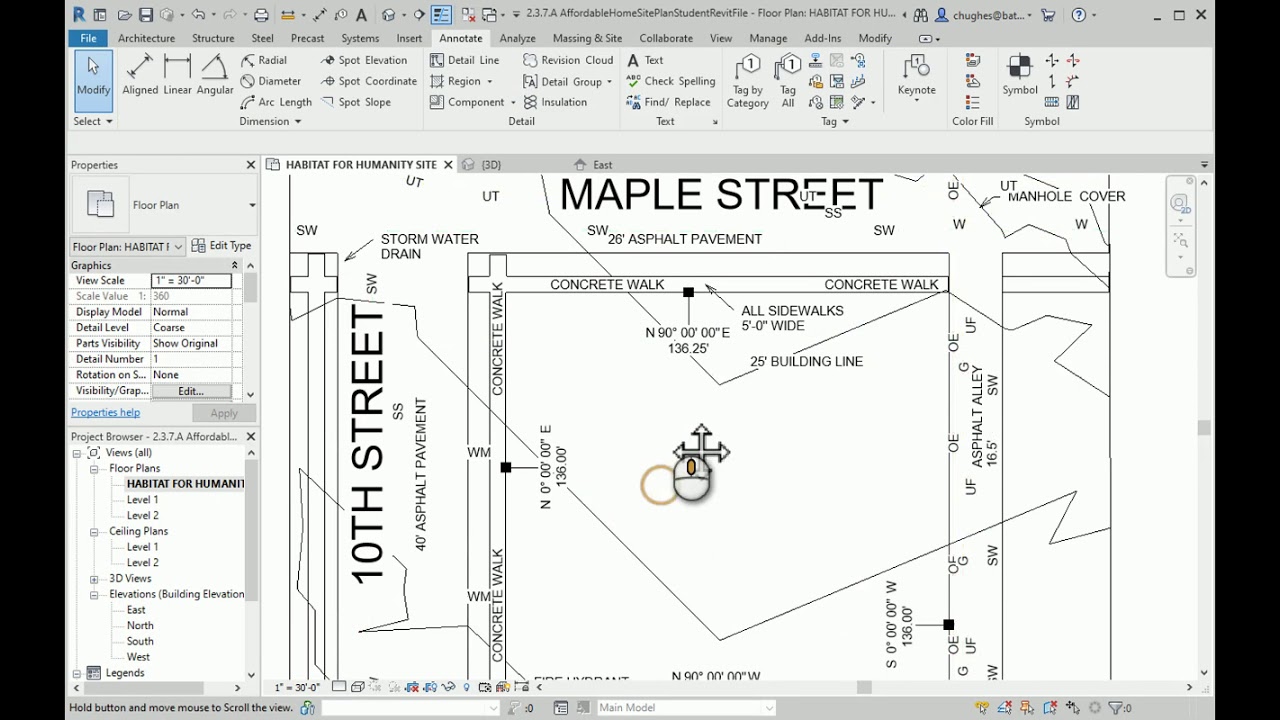Screen dimensions: 1280x720
Task: Place a Symbol annotation
Action: click(1020, 75)
